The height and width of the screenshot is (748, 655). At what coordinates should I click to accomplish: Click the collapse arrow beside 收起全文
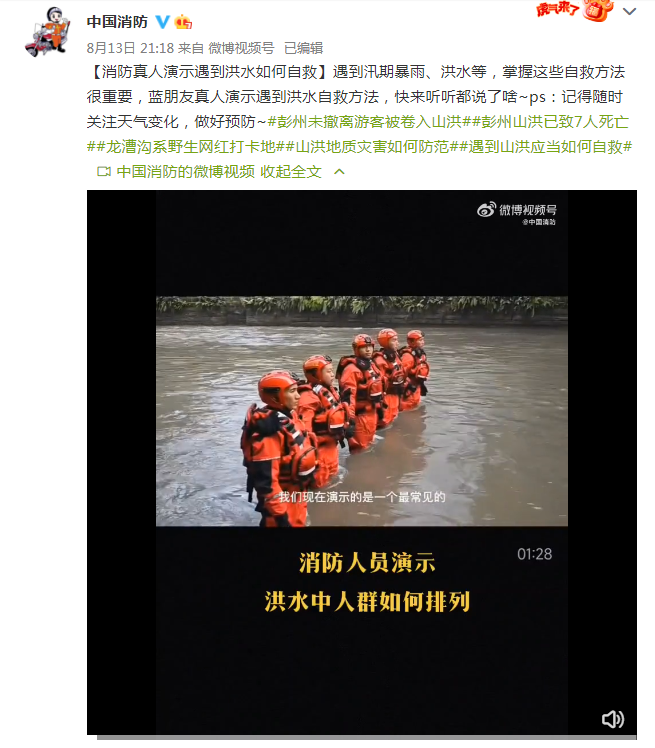point(339,172)
